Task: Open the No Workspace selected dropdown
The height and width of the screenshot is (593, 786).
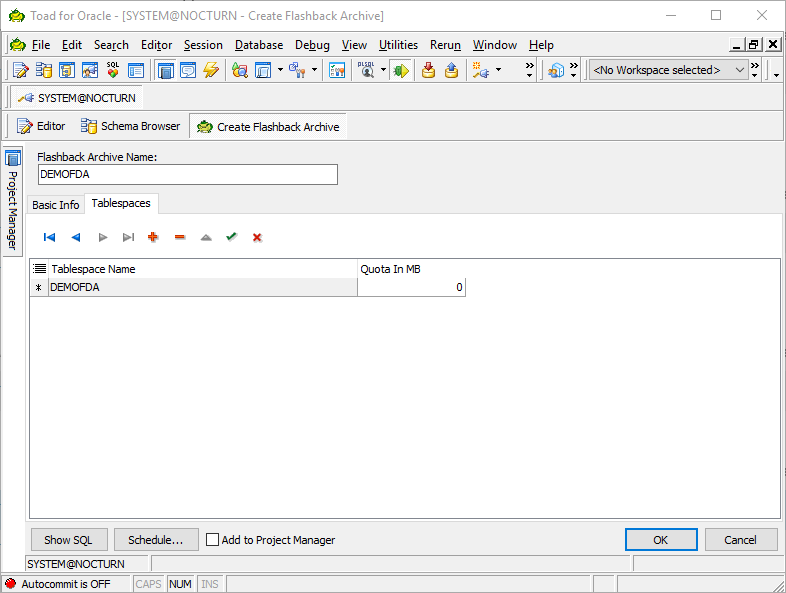Action: 668,70
